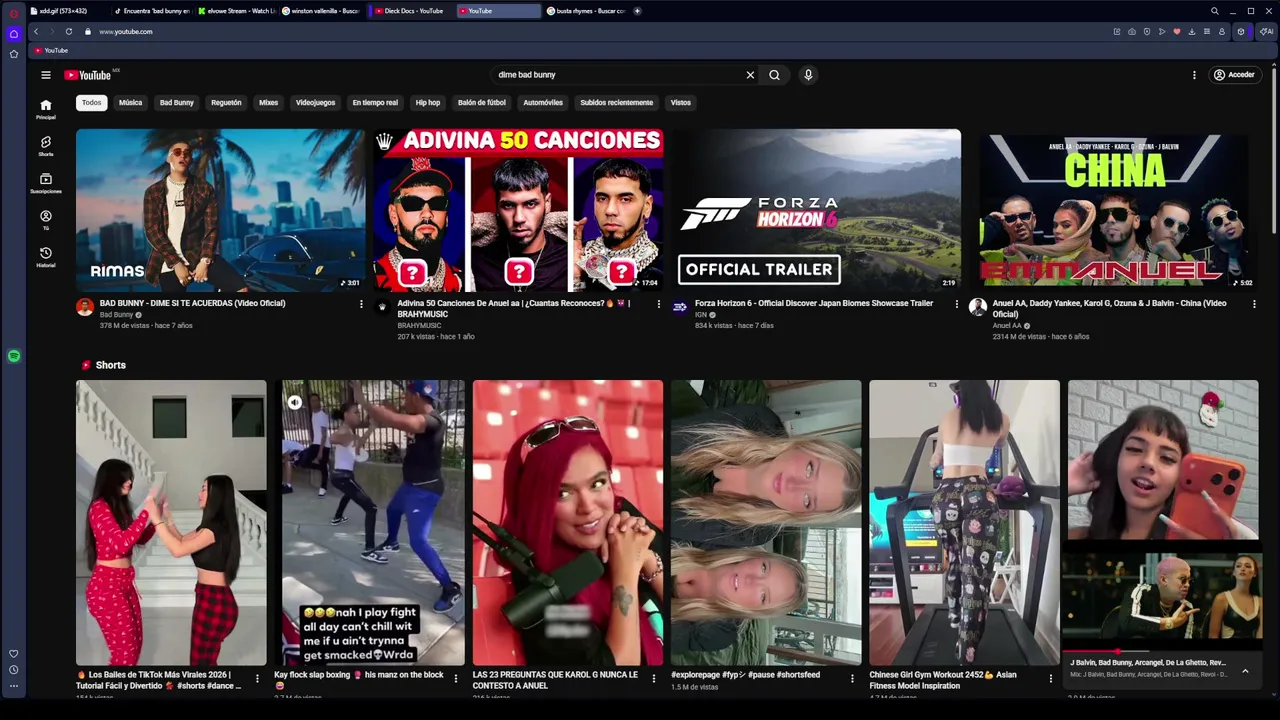Viewport: 1280px width, 720px height.
Task: Click the browser reload button
Action: (x=68, y=32)
